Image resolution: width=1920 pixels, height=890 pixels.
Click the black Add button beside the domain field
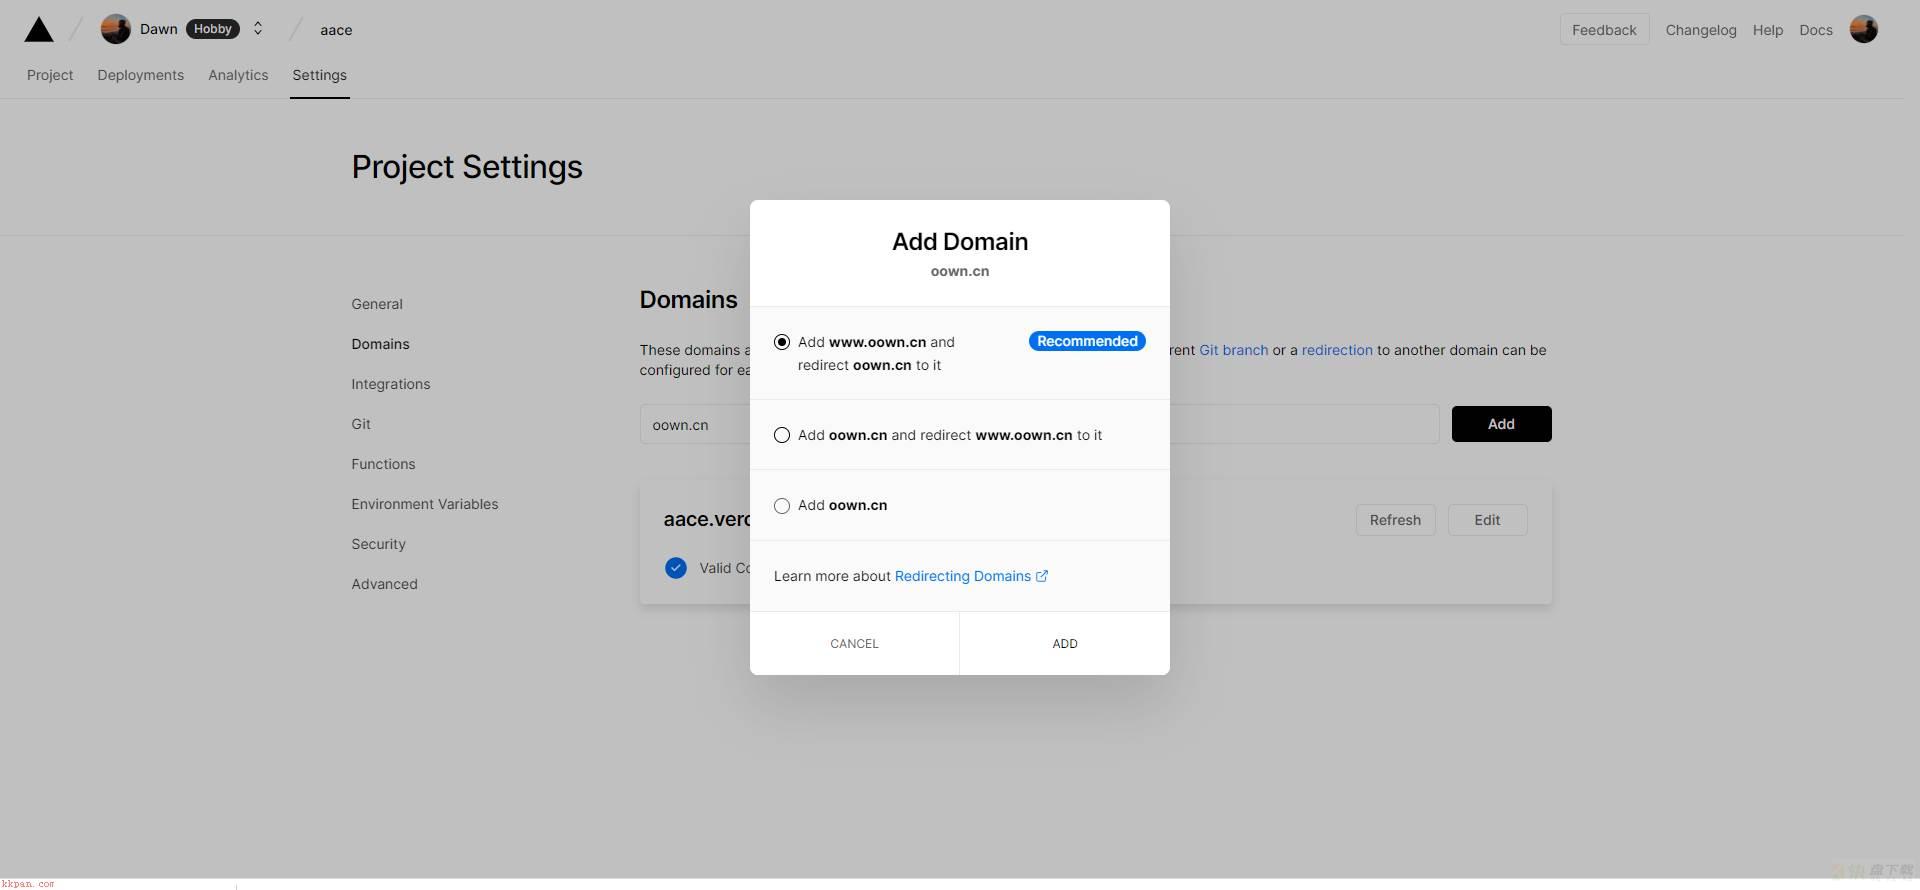tap(1501, 424)
